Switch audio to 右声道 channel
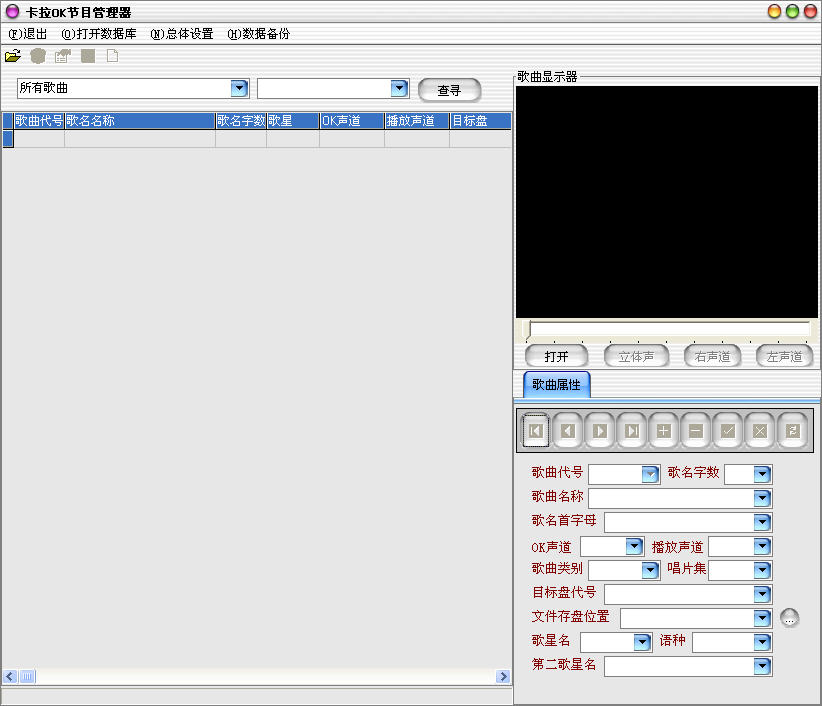Screen dimensions: 822x706 tap(713, 356)
